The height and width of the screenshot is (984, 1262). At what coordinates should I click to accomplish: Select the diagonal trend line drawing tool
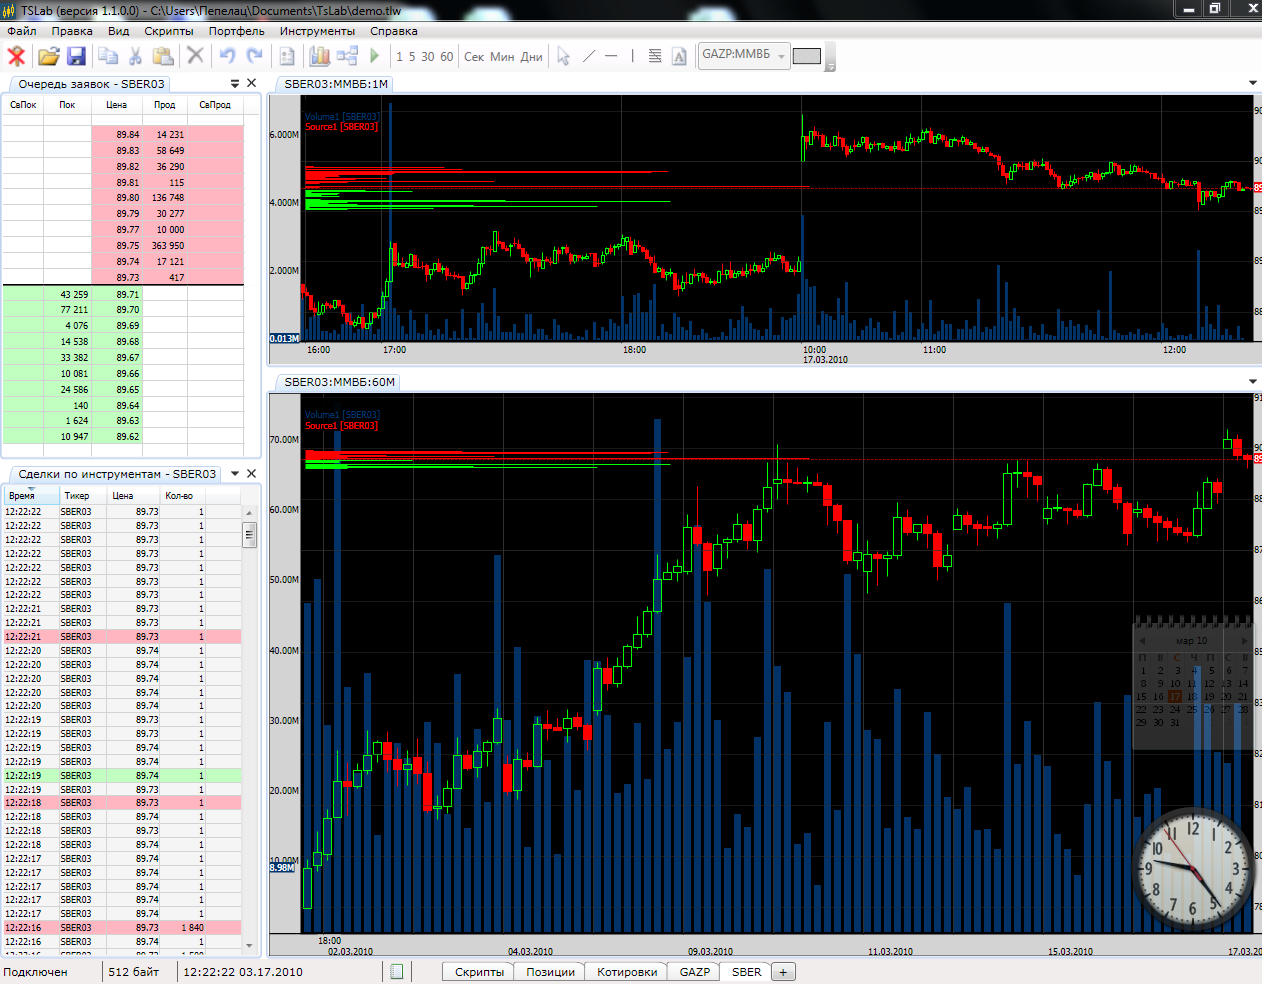pos(589,56)
